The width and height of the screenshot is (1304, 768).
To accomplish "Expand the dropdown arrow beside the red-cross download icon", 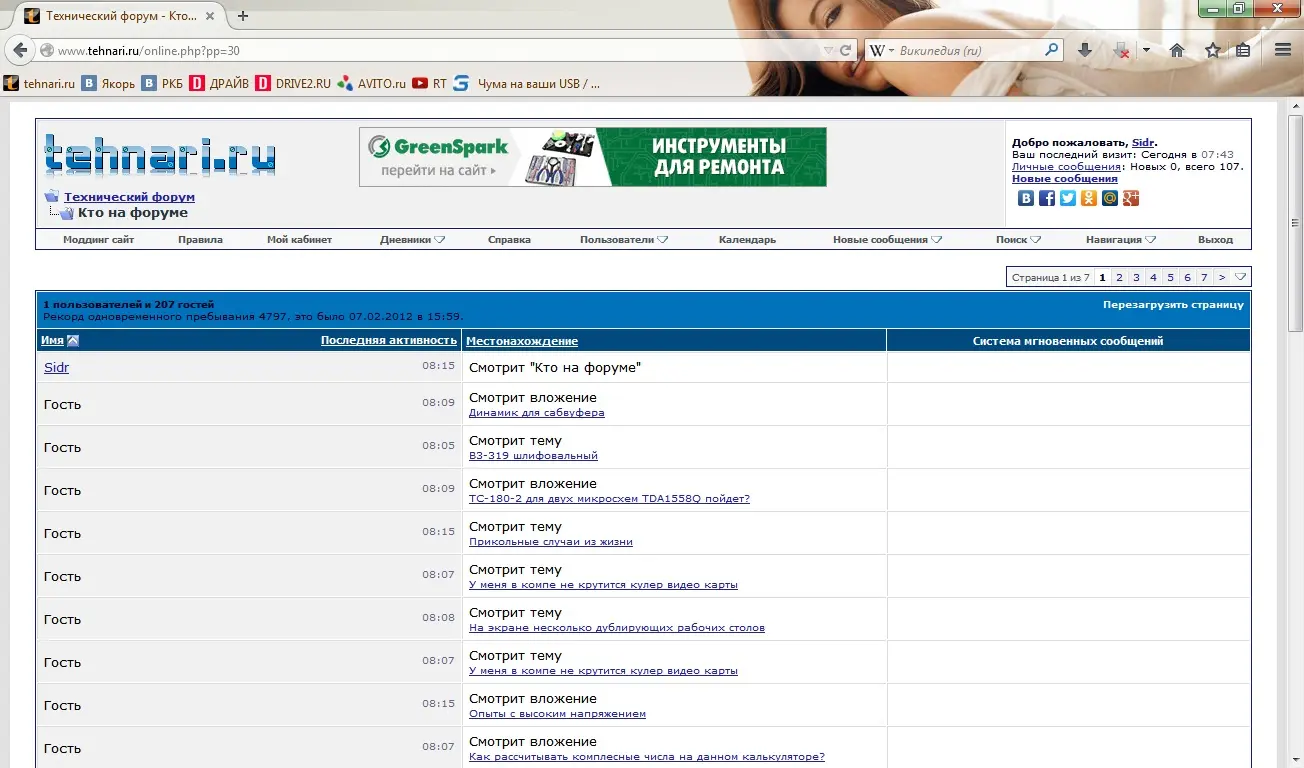I will 1146,50.
